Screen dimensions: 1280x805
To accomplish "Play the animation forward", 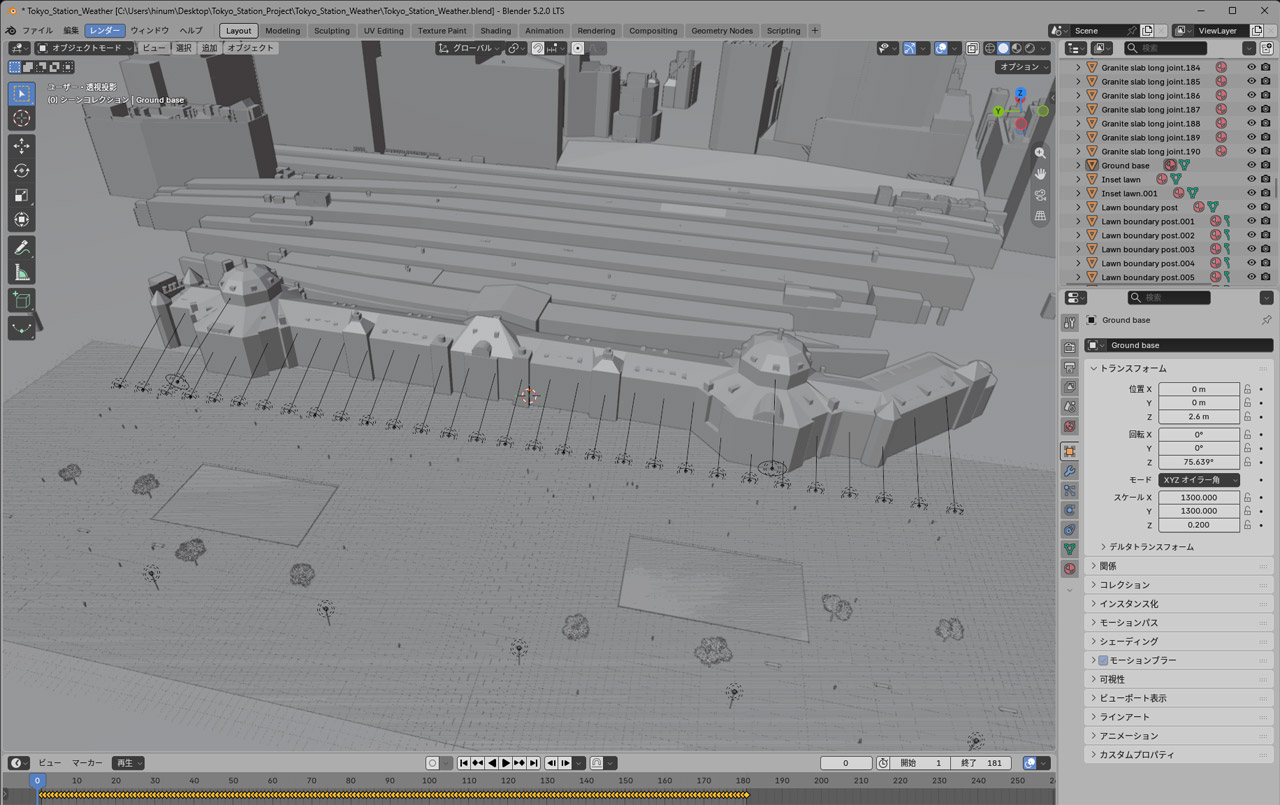I will (506, 763).
